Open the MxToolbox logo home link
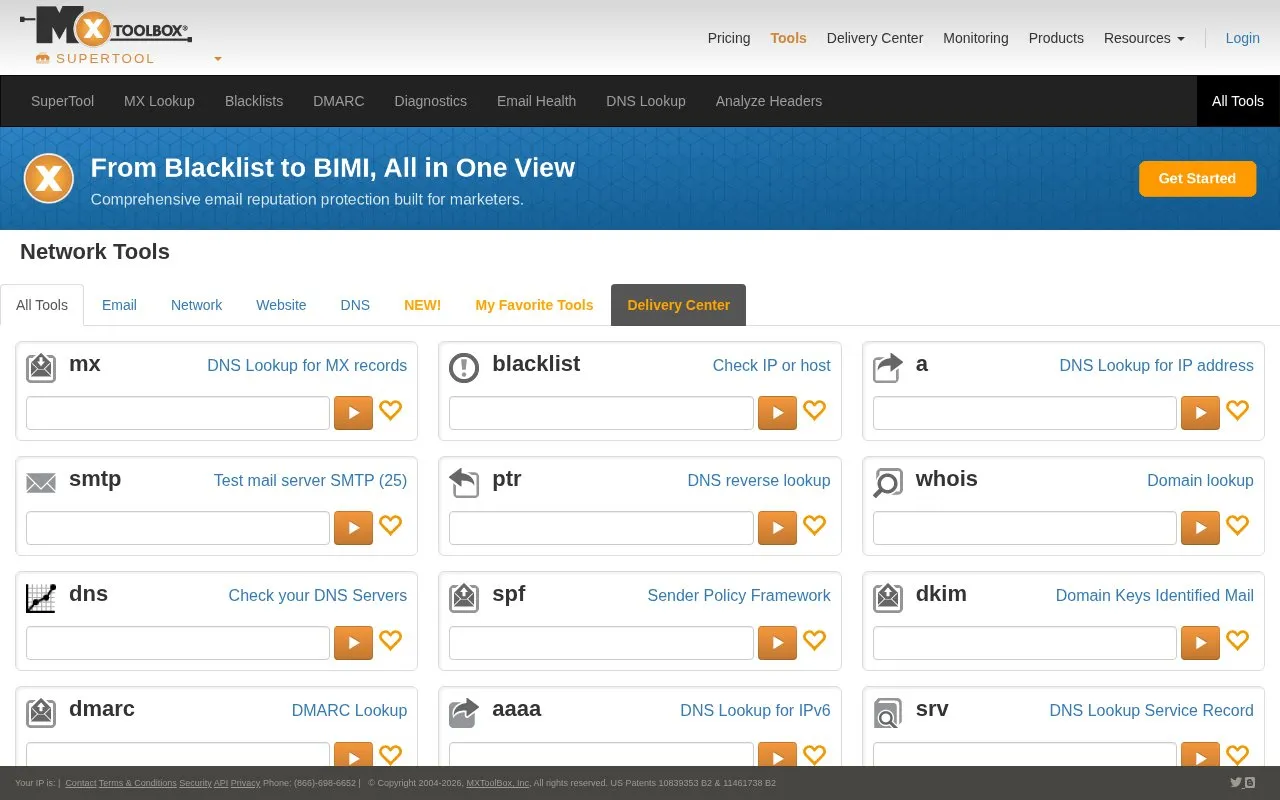The height and width of the screenshot is (800, 1280). point(106,27)
